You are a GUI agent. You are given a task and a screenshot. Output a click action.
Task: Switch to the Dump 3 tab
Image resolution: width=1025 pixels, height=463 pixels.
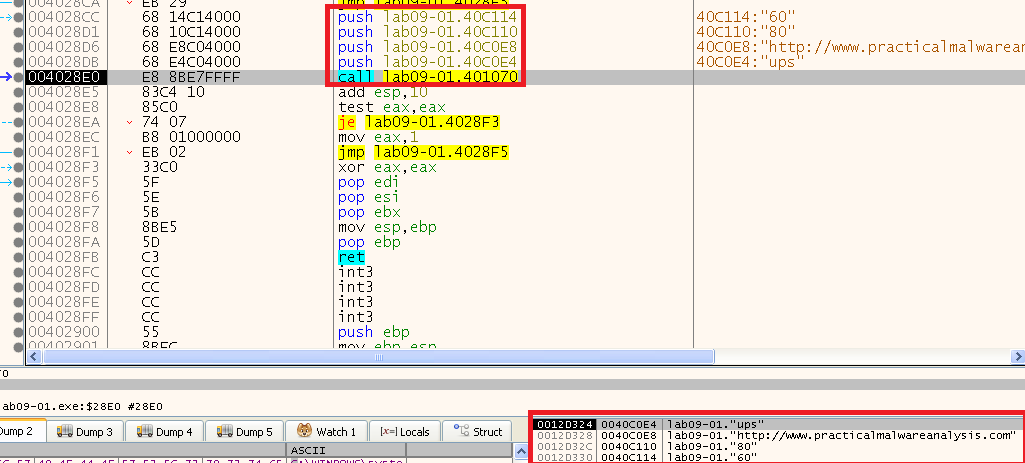(85, 432)
